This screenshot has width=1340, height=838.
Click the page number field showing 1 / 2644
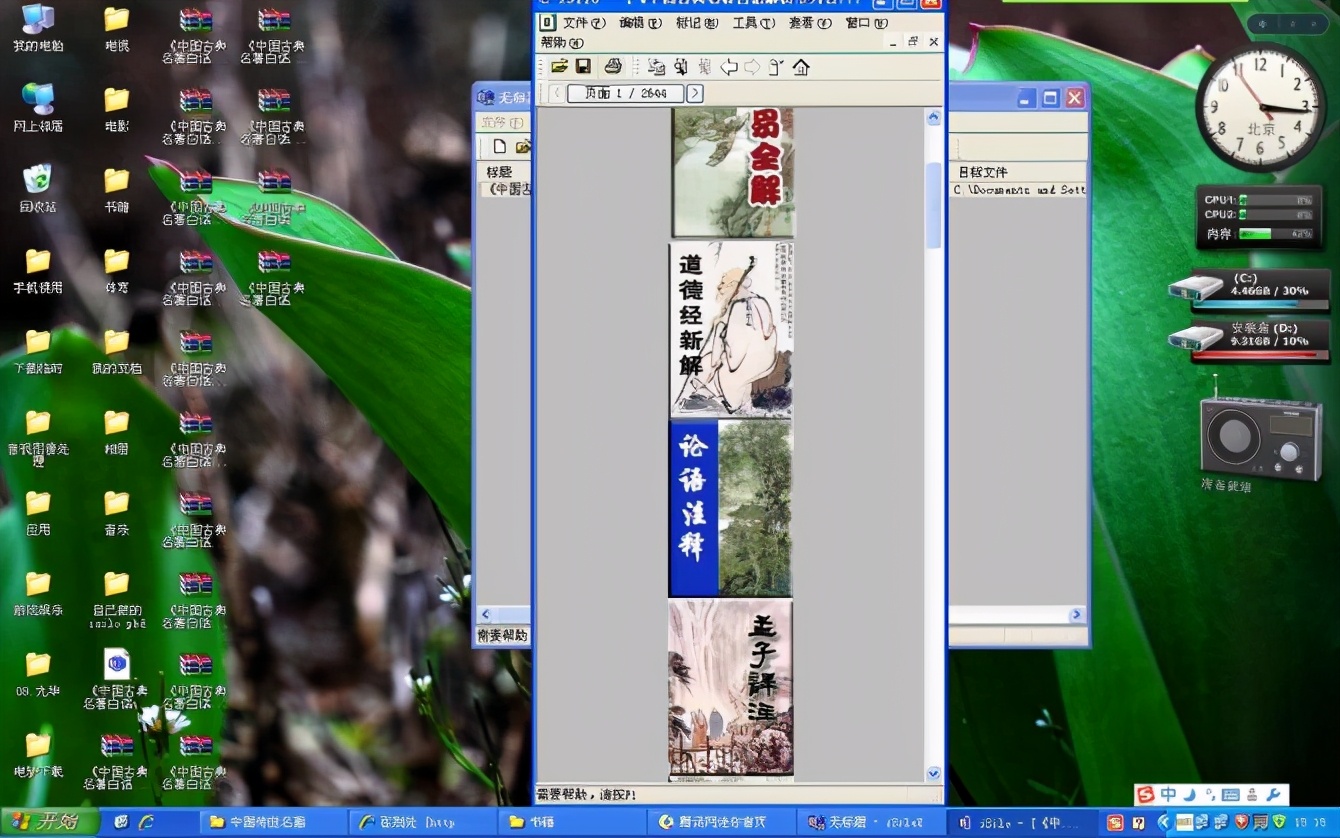click(x=625, y=93)
